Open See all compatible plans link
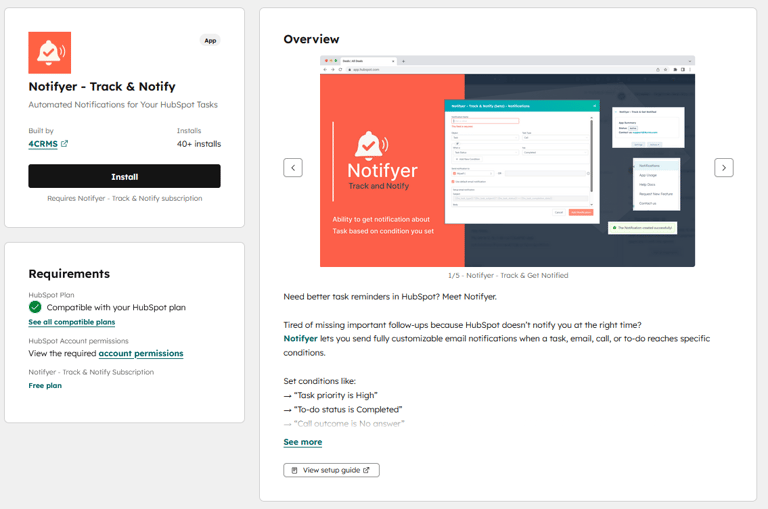Screen dimensions: 768x509 click(x=71, y=322)
